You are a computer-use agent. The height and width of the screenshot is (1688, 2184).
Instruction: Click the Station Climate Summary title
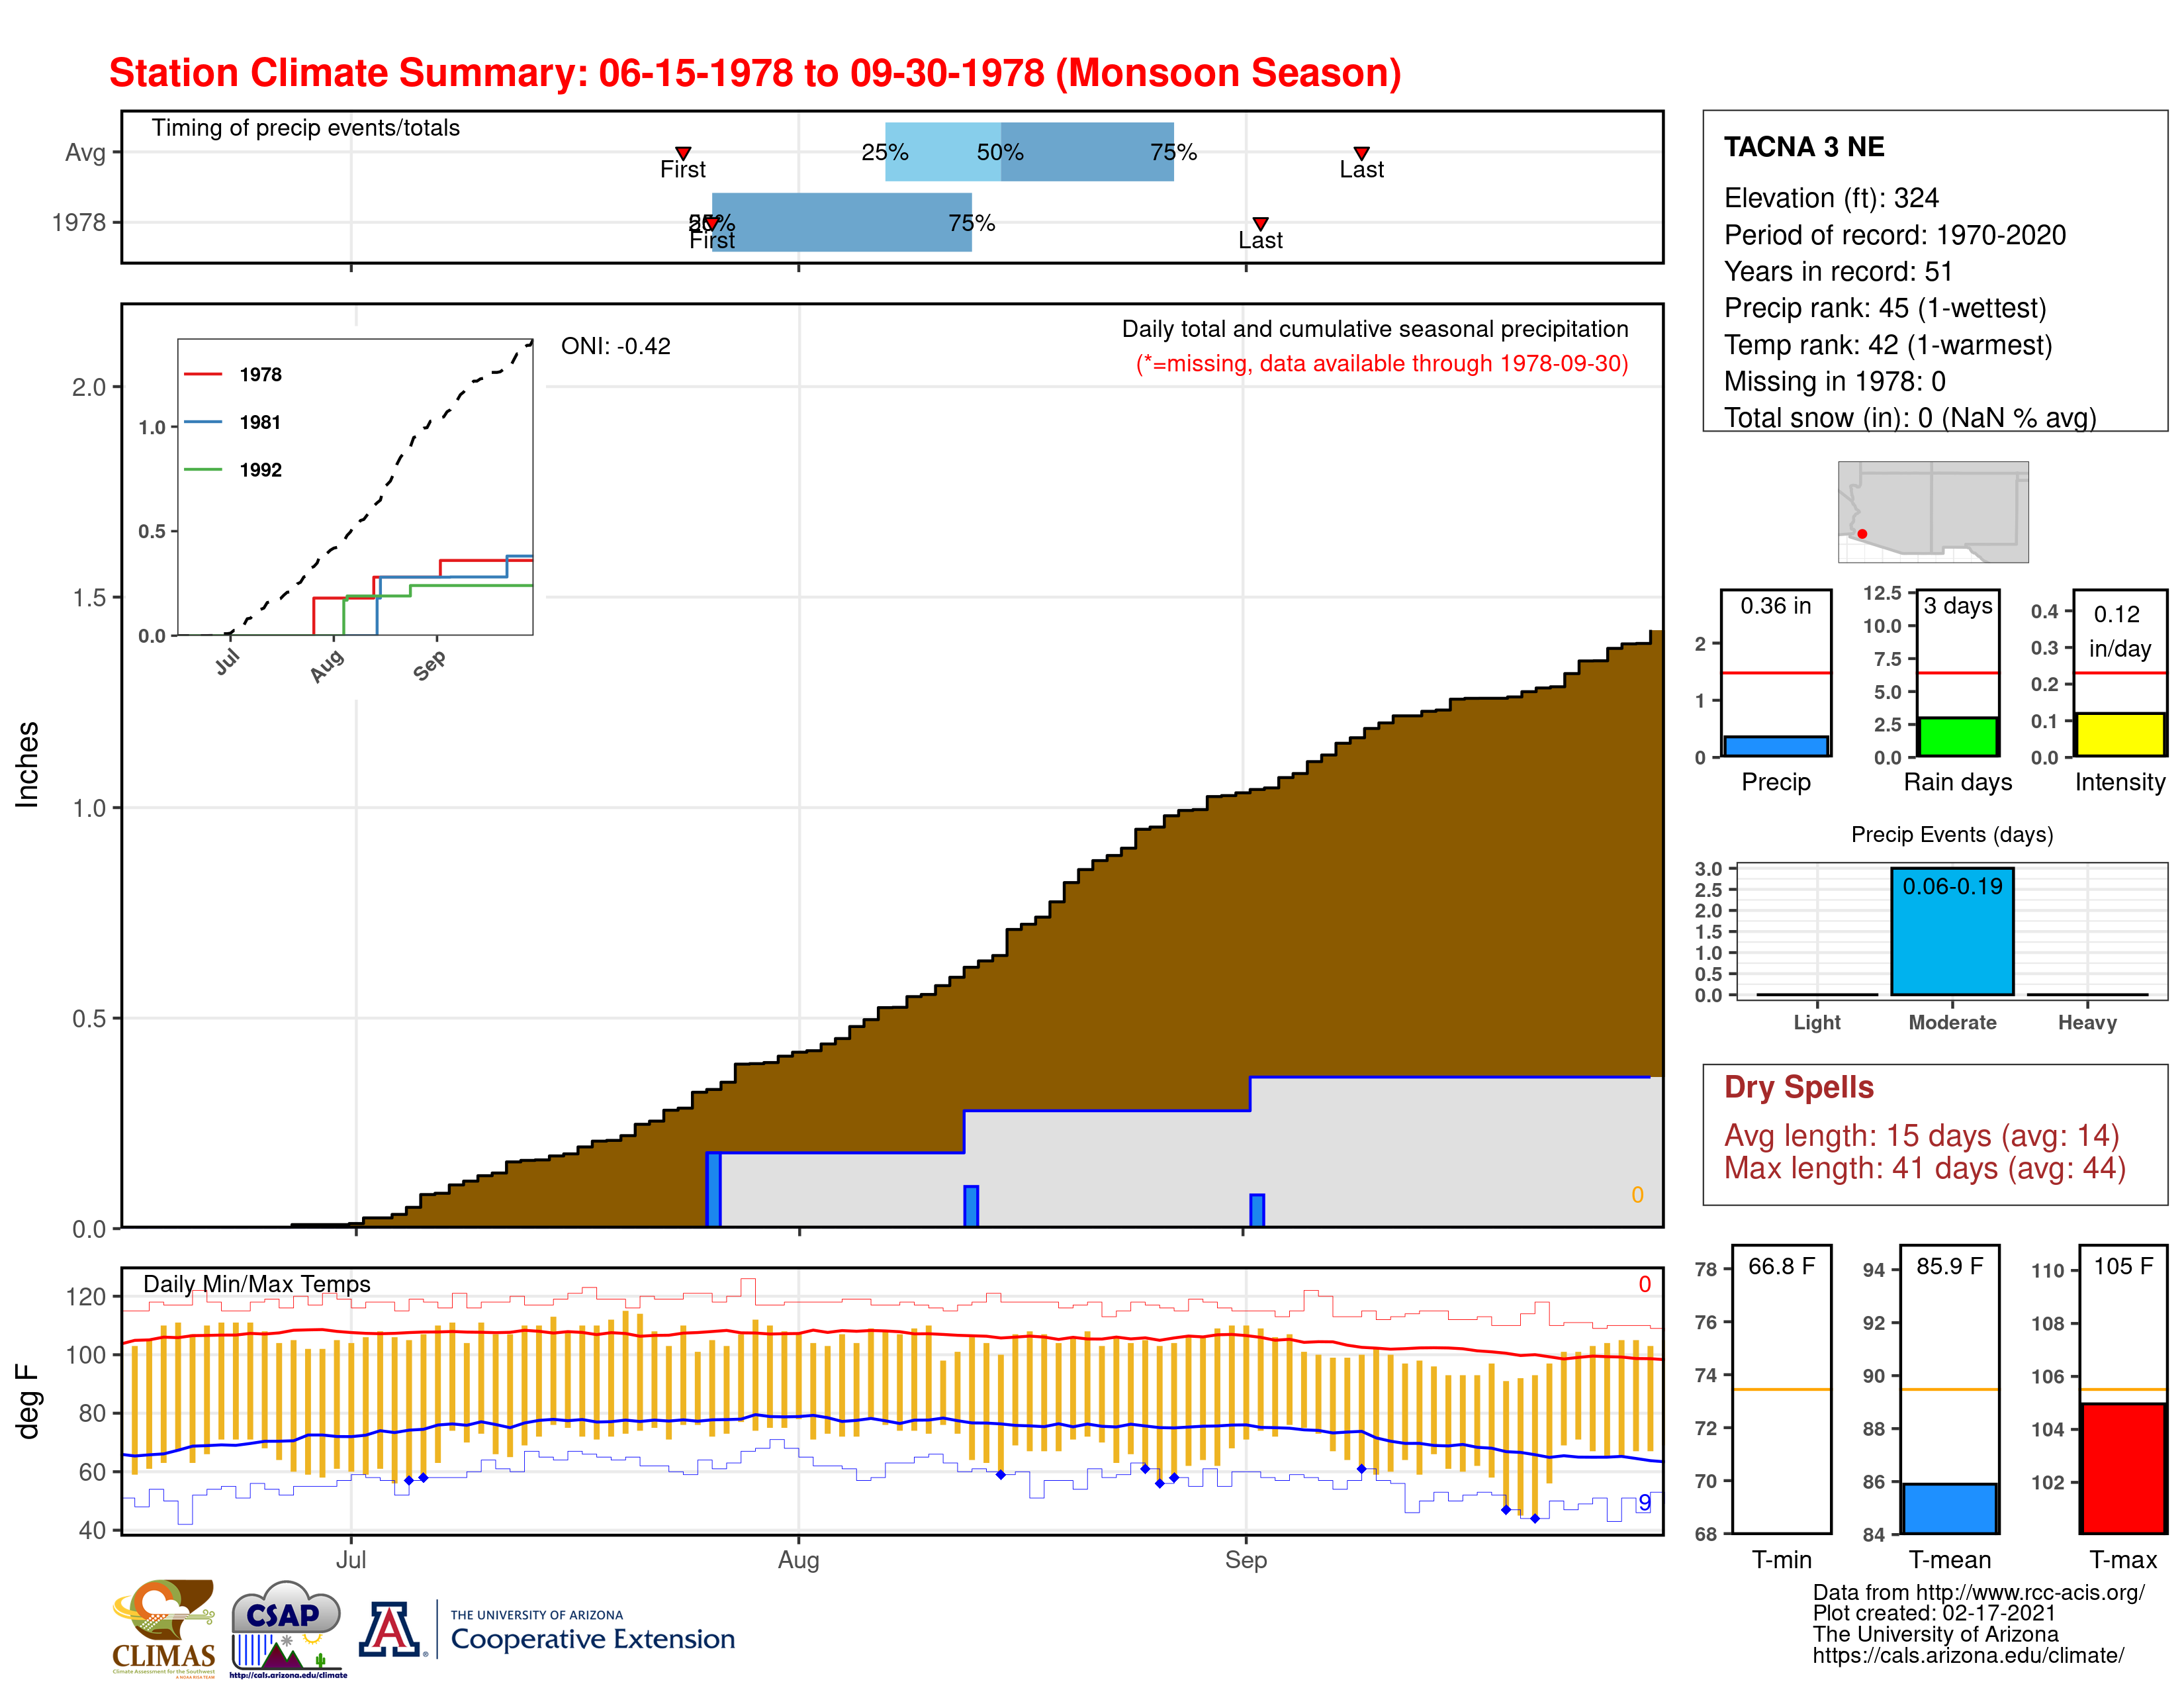point(755,73)
